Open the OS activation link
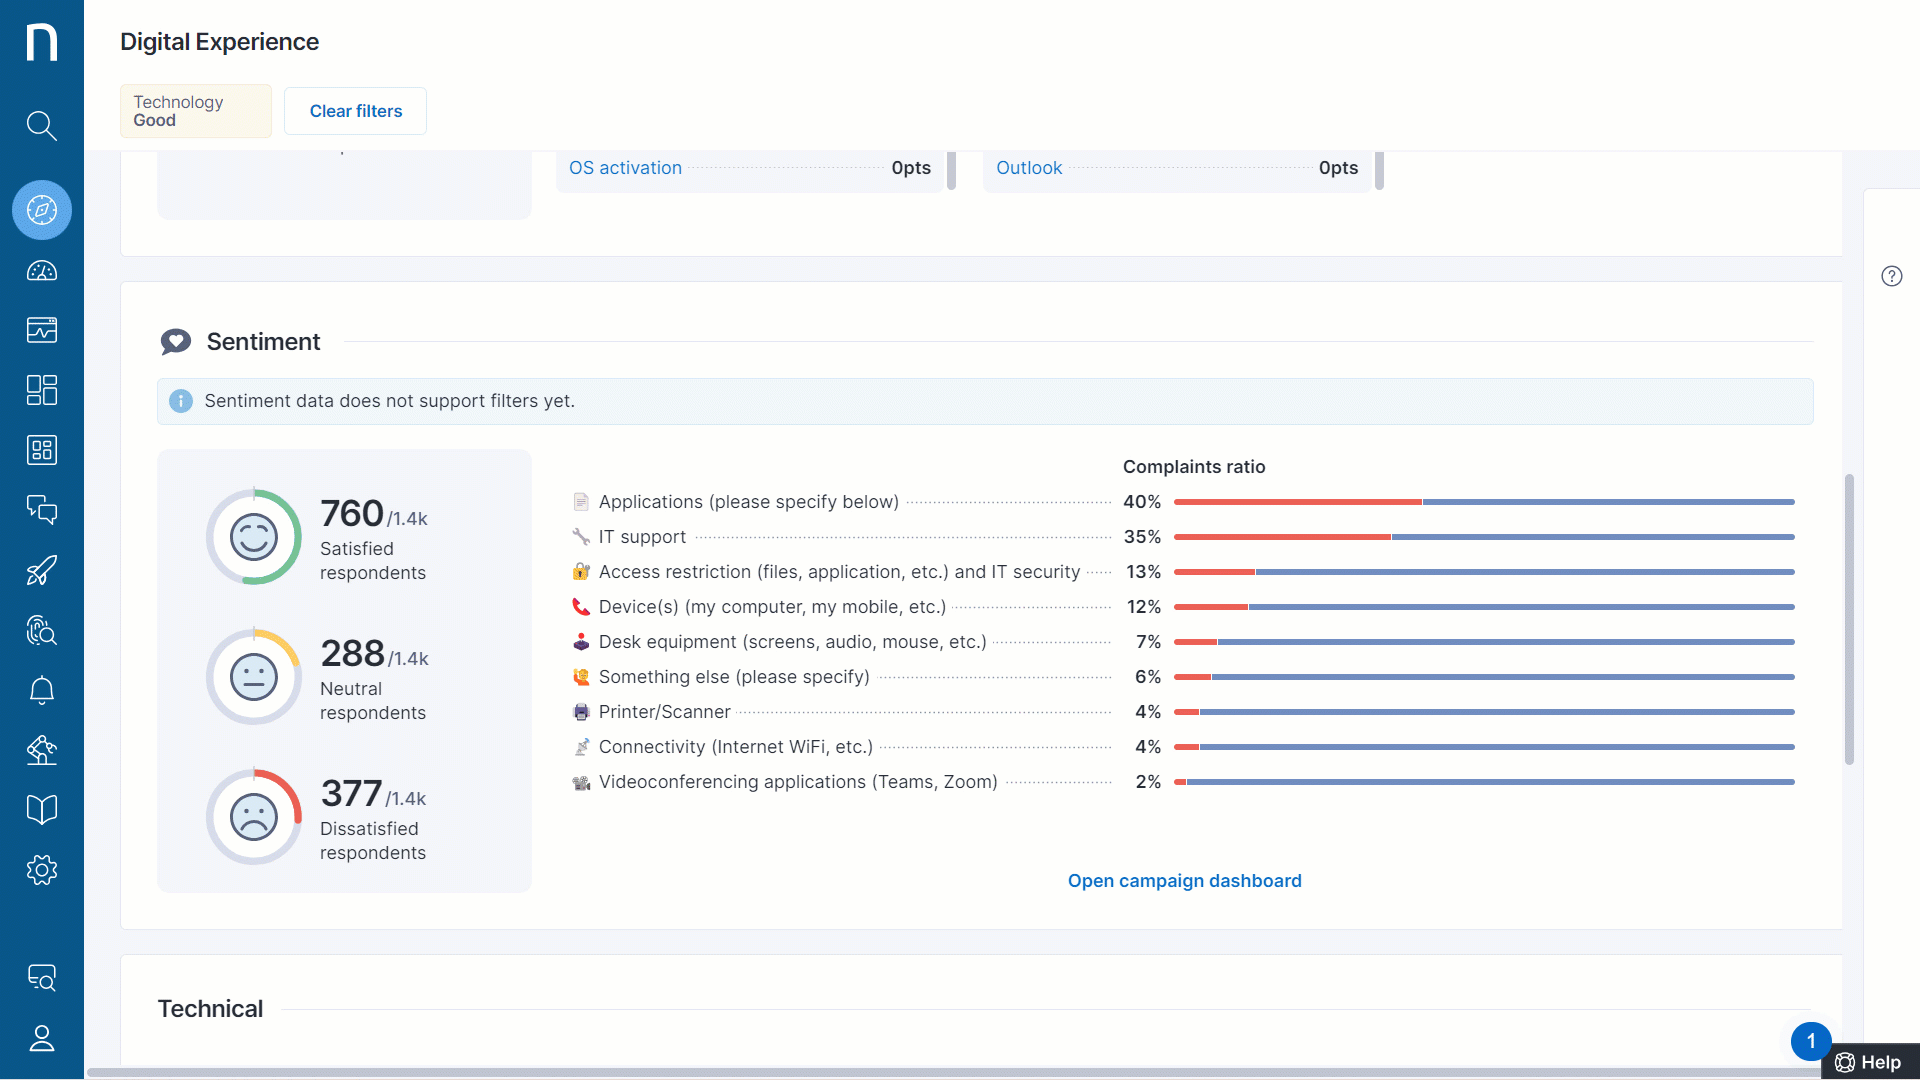Image resolution: width=1920 pixels, height=1080 pixels. (625, 168)
